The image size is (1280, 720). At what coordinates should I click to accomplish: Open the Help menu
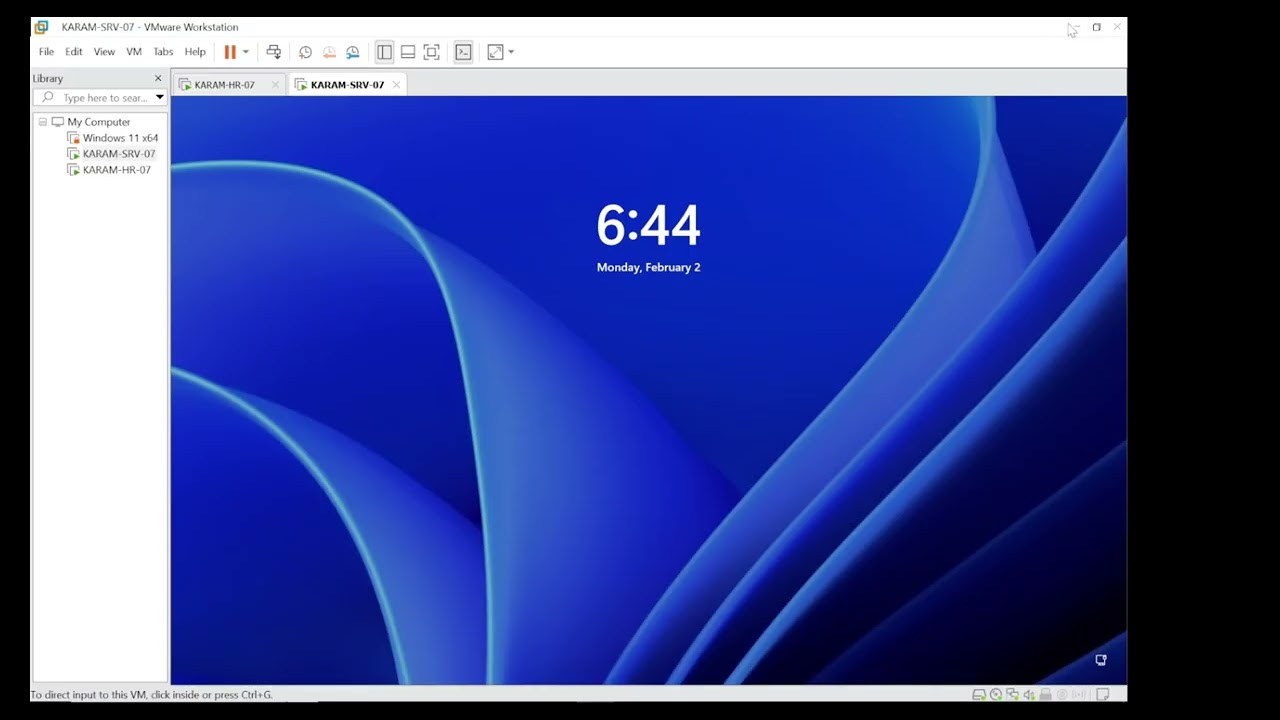coord(195,52)
